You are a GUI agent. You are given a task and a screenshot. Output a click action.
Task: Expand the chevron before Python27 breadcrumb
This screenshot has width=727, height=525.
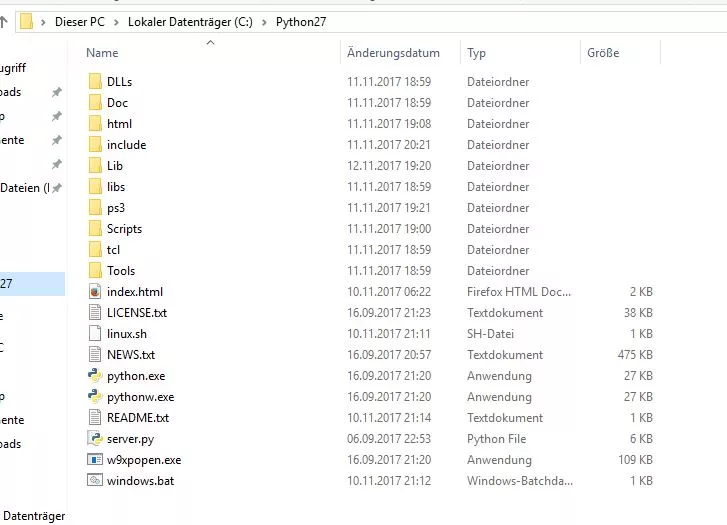pyautogui.click(x=264, y=21)
